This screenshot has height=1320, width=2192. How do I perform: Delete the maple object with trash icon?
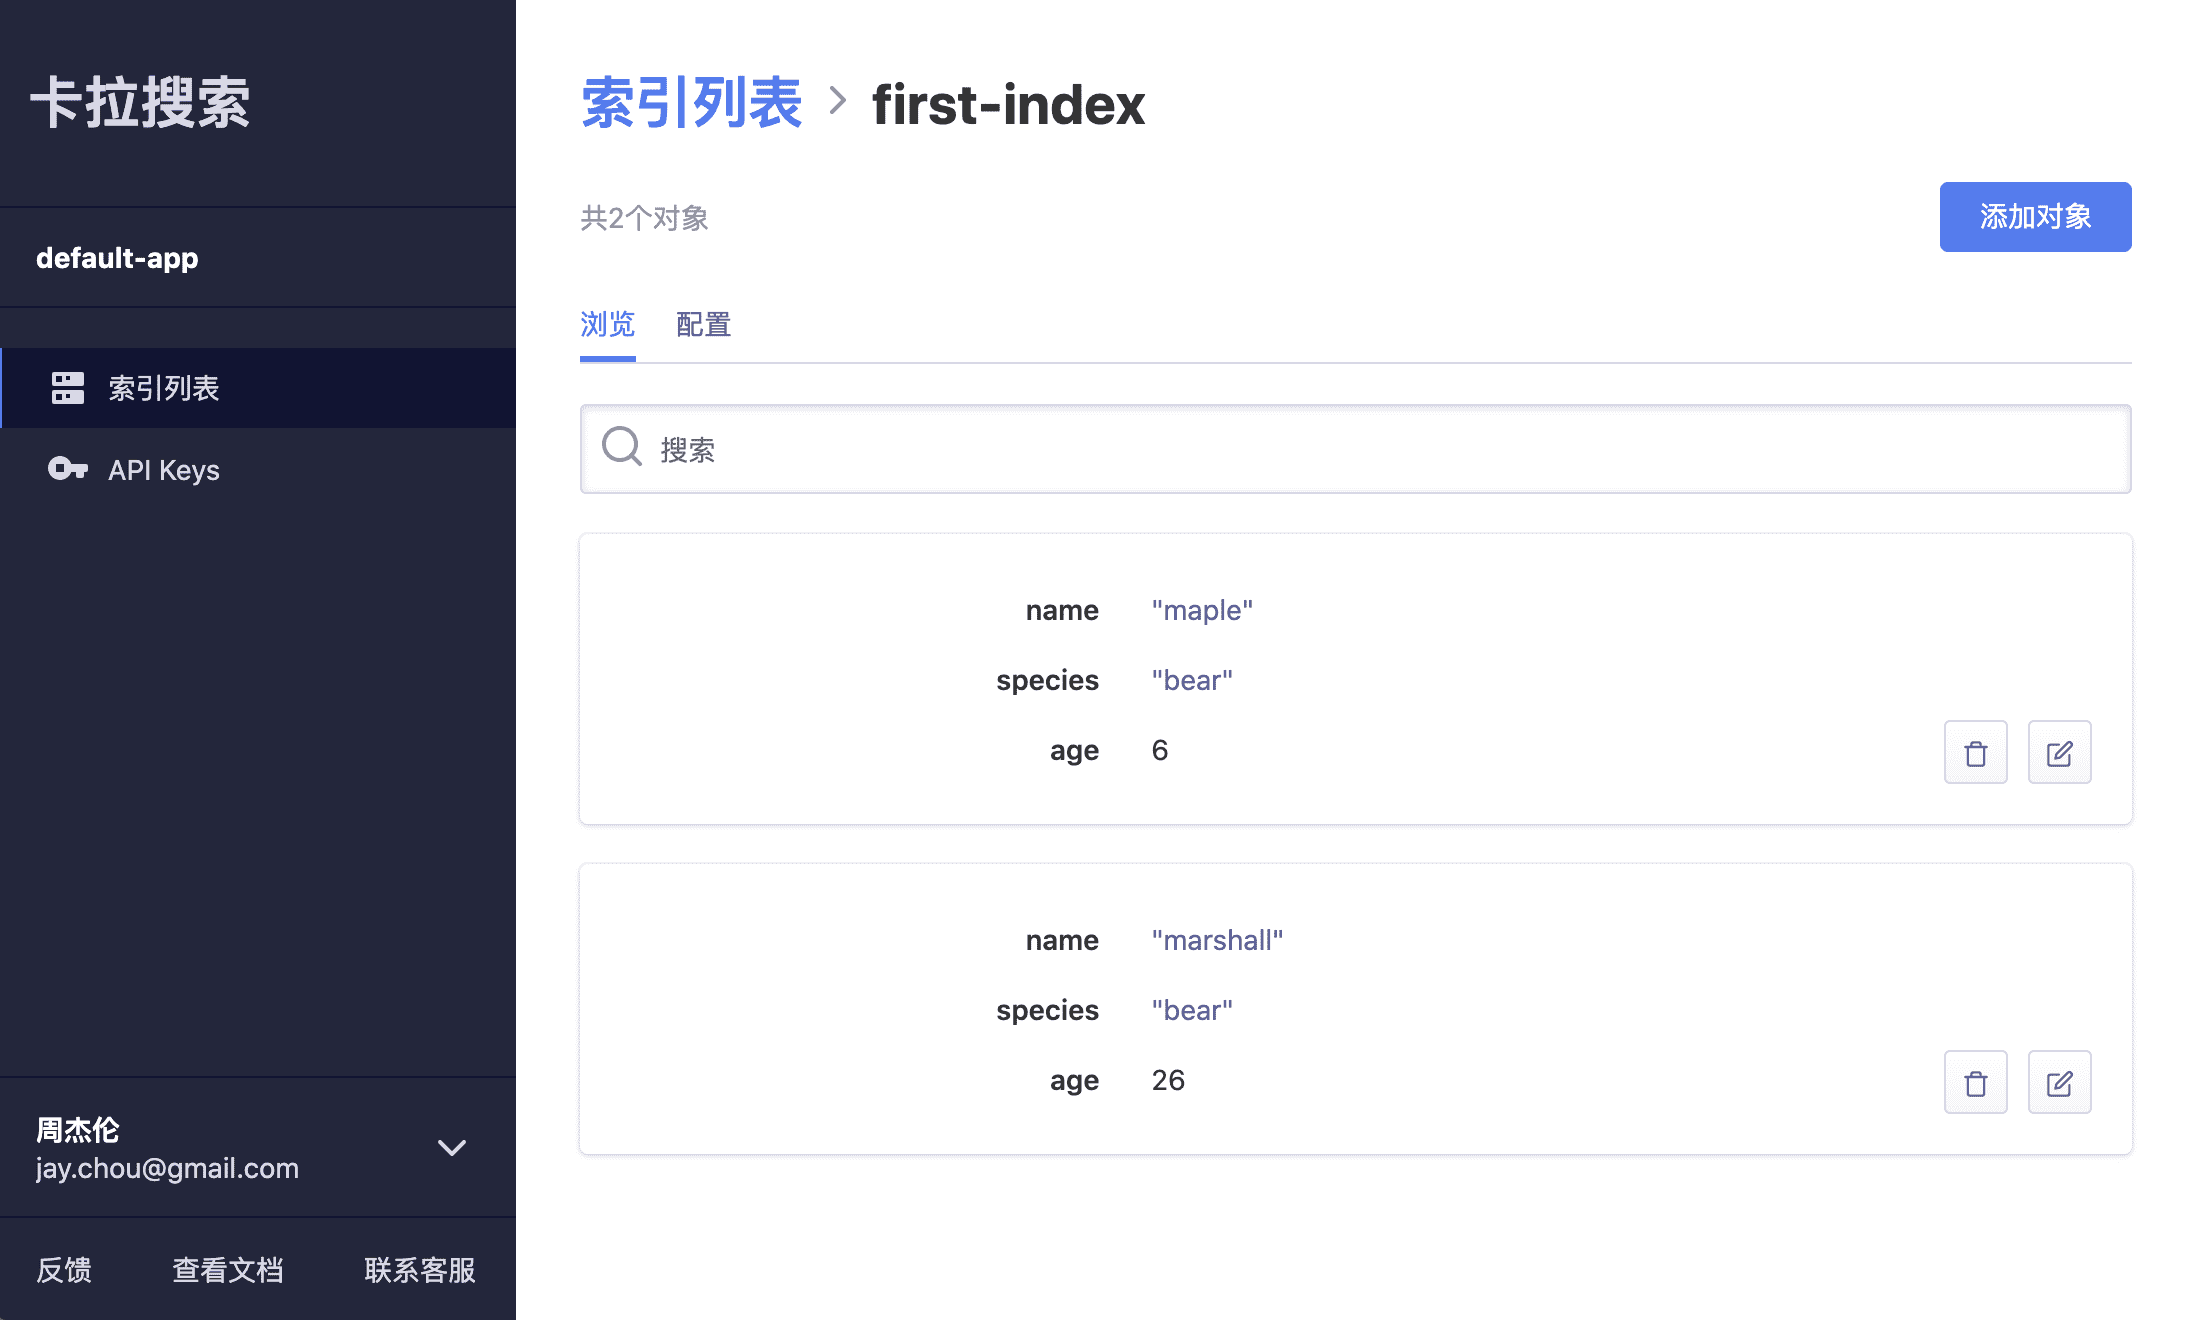tap(1975, 752)
